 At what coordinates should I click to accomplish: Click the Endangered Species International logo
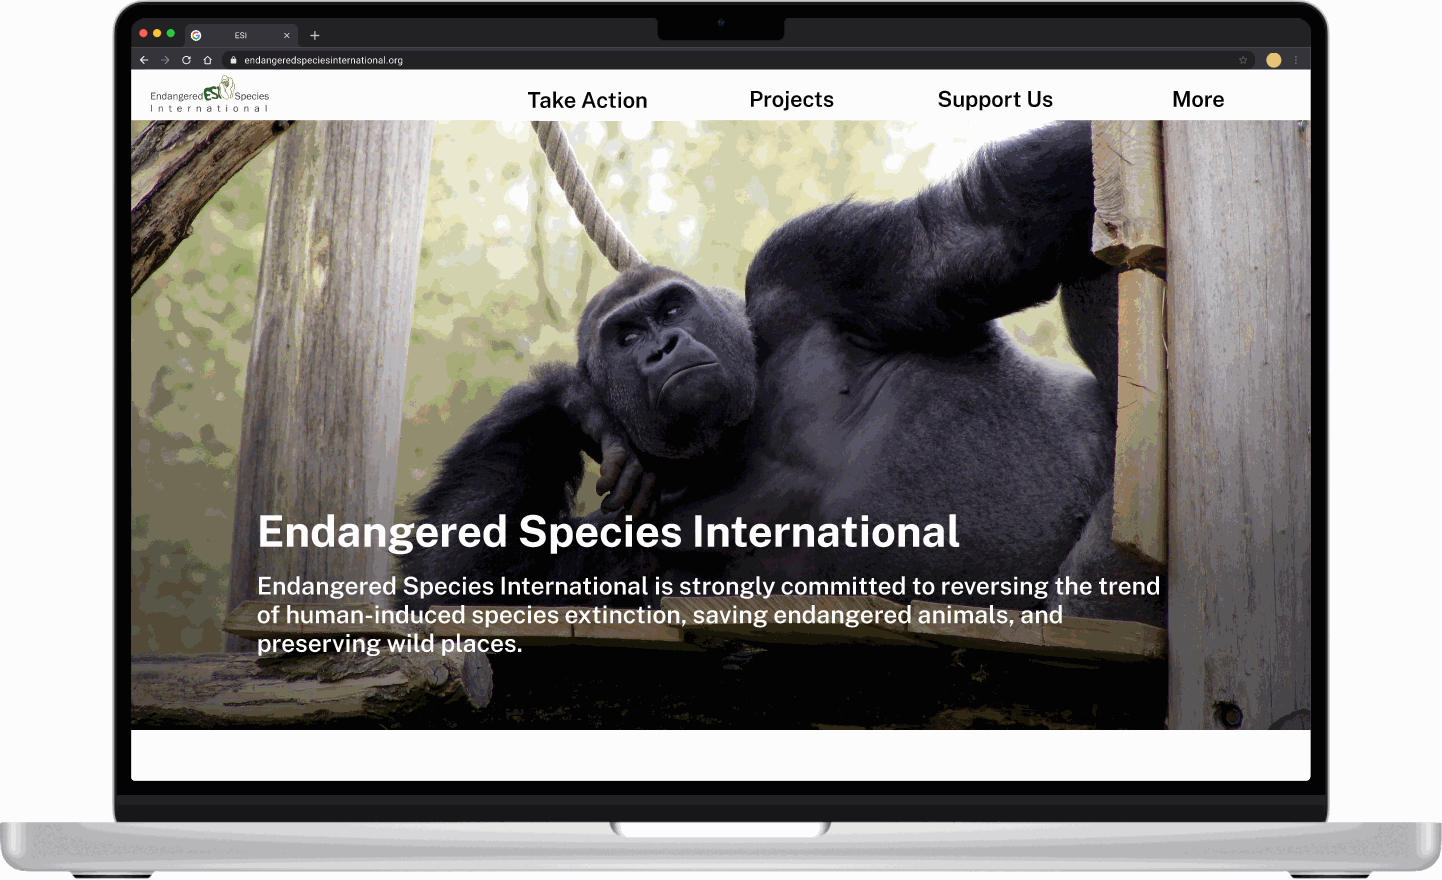(209, 95)
